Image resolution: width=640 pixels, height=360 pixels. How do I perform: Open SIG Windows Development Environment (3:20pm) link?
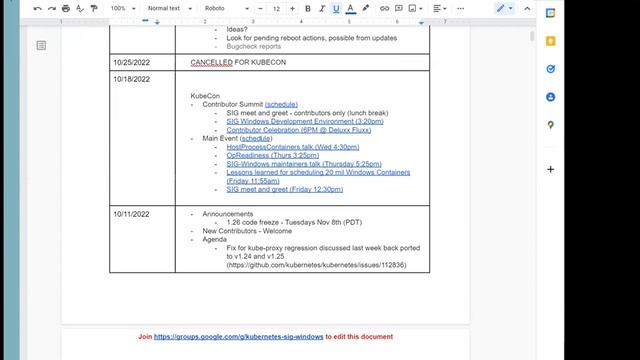coord(305,121)
